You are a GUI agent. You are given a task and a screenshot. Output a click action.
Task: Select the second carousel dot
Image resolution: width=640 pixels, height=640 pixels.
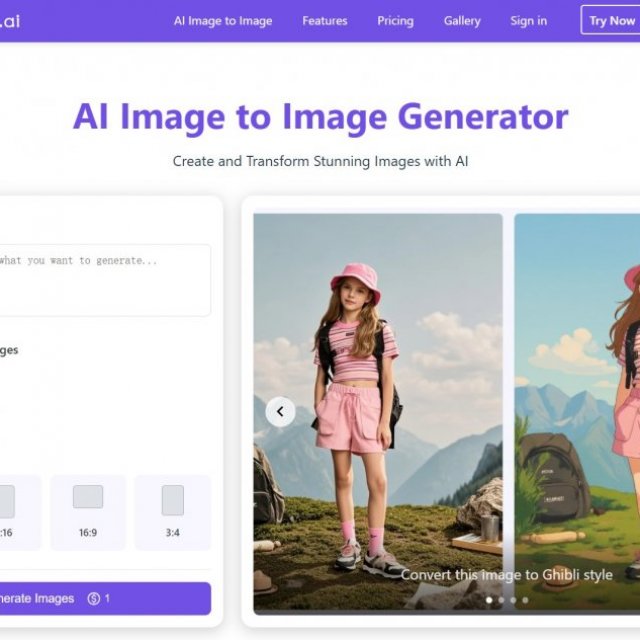[x=501, y=600]
